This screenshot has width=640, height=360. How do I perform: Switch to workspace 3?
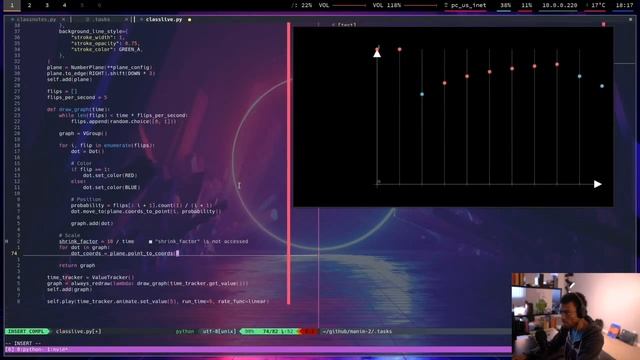[47, 5]
